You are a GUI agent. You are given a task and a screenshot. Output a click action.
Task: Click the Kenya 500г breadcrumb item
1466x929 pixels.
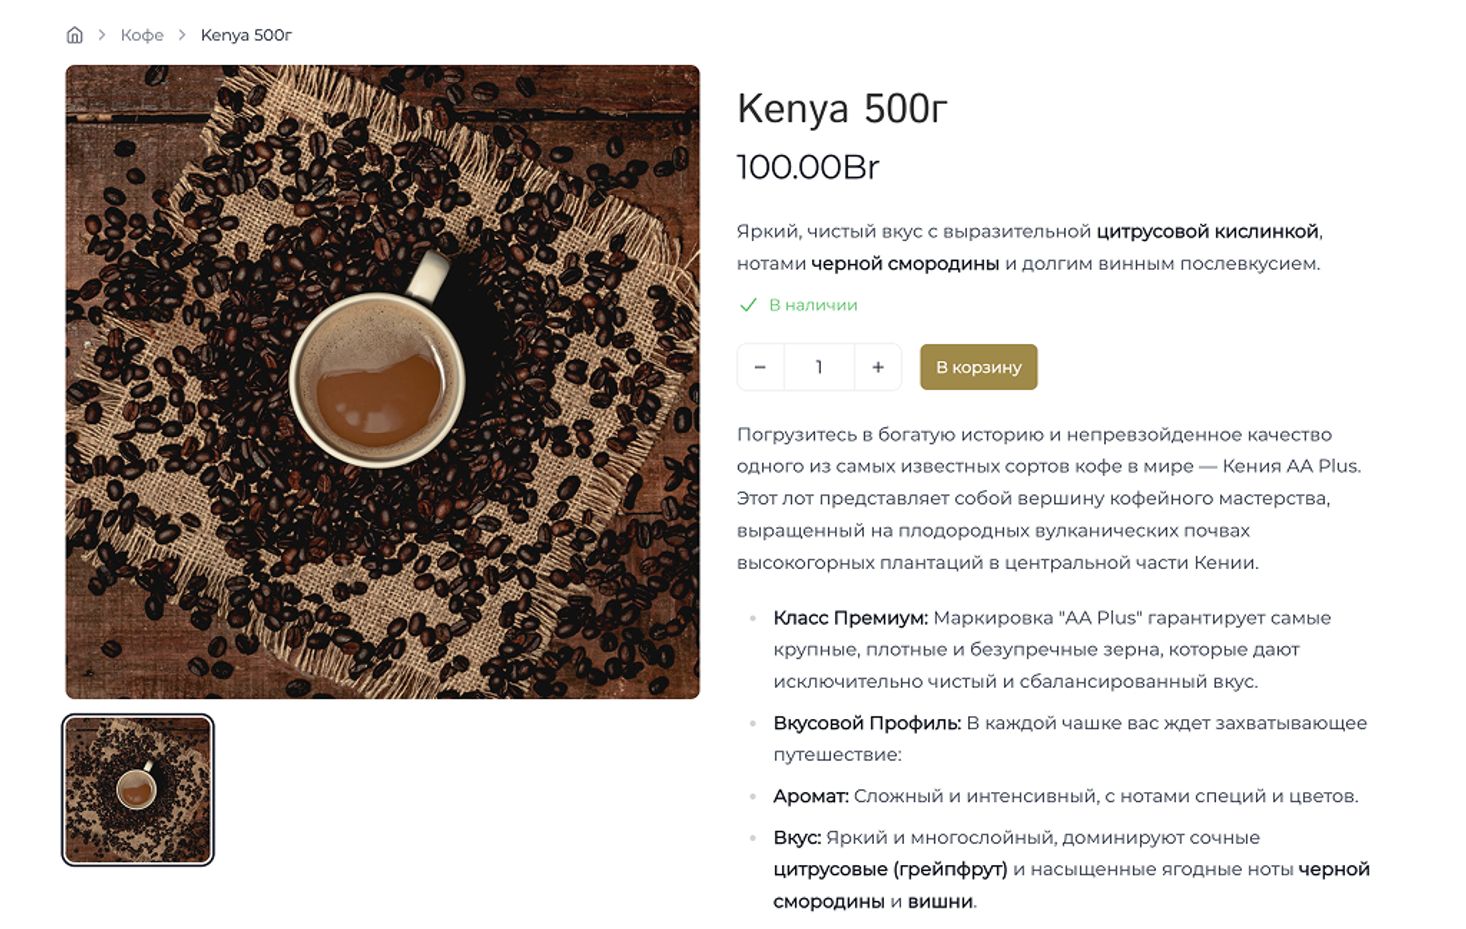[x=246, y=35]
